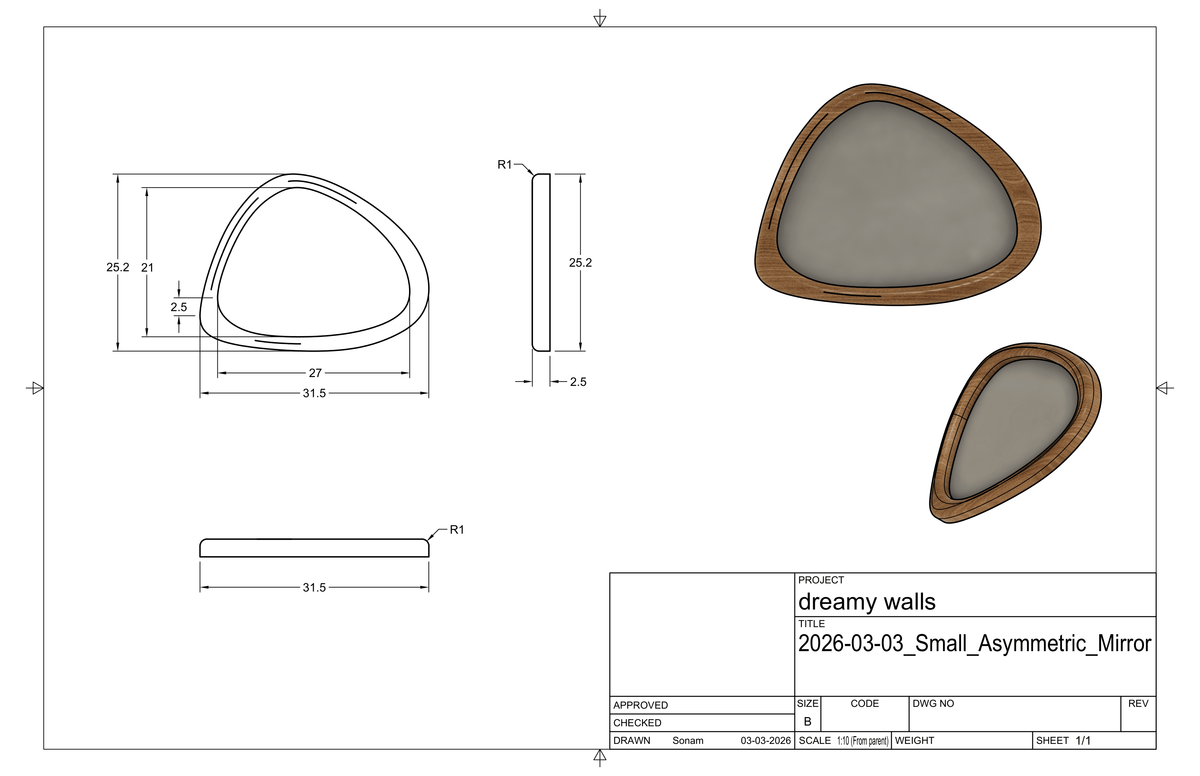
Task: Select the R1 radius callout on bottom edge view
Action: pos(458,529)
